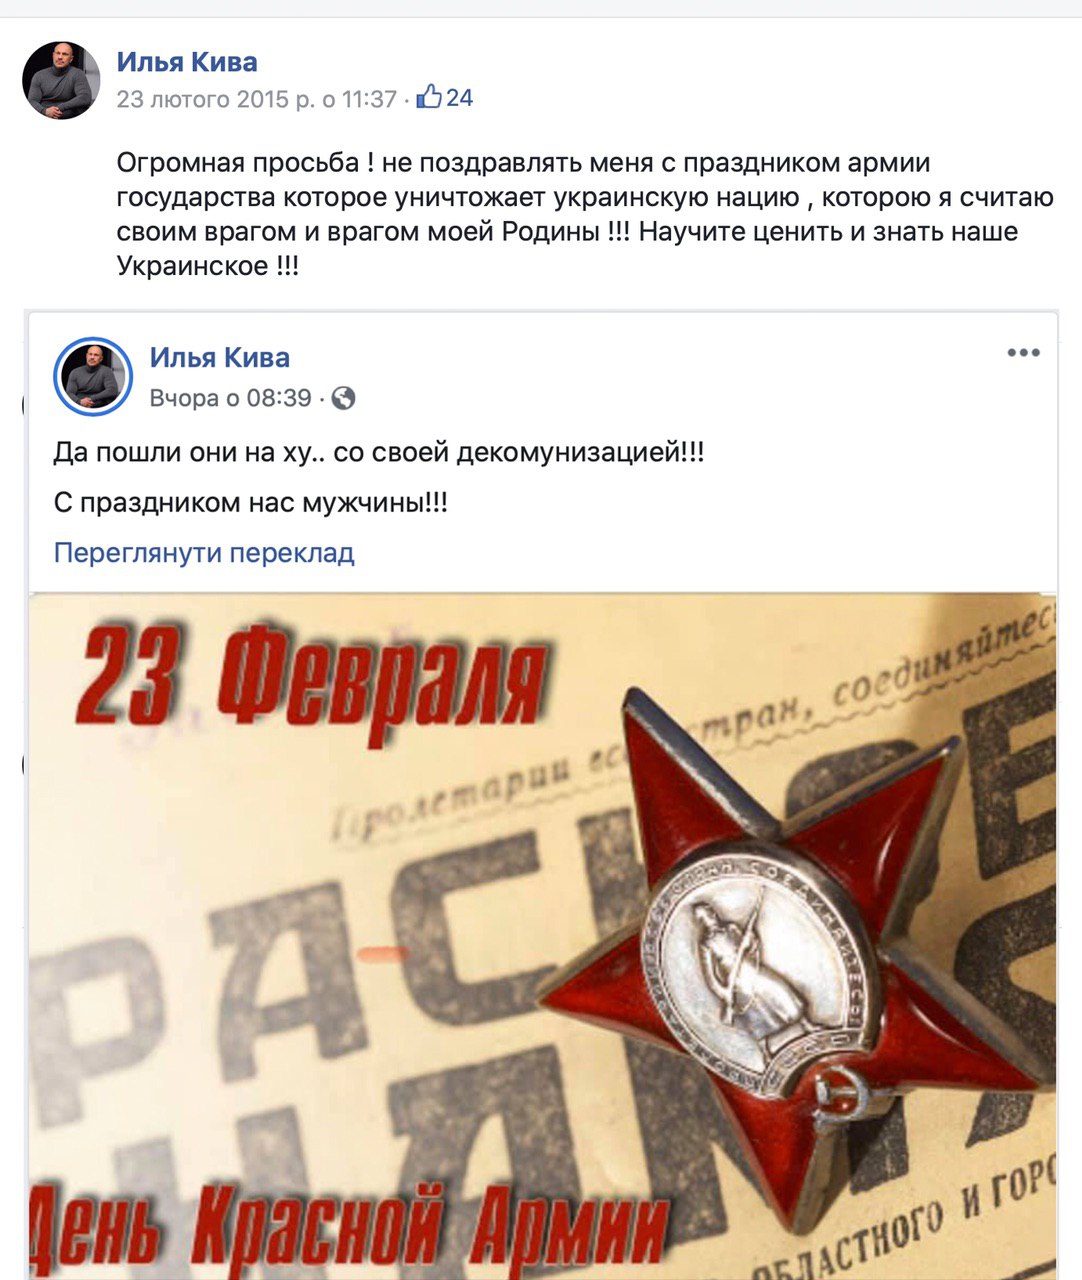Screen dimensions: 1082x1280
Task: Click the Огромная просьба post text
Action: 585,214
